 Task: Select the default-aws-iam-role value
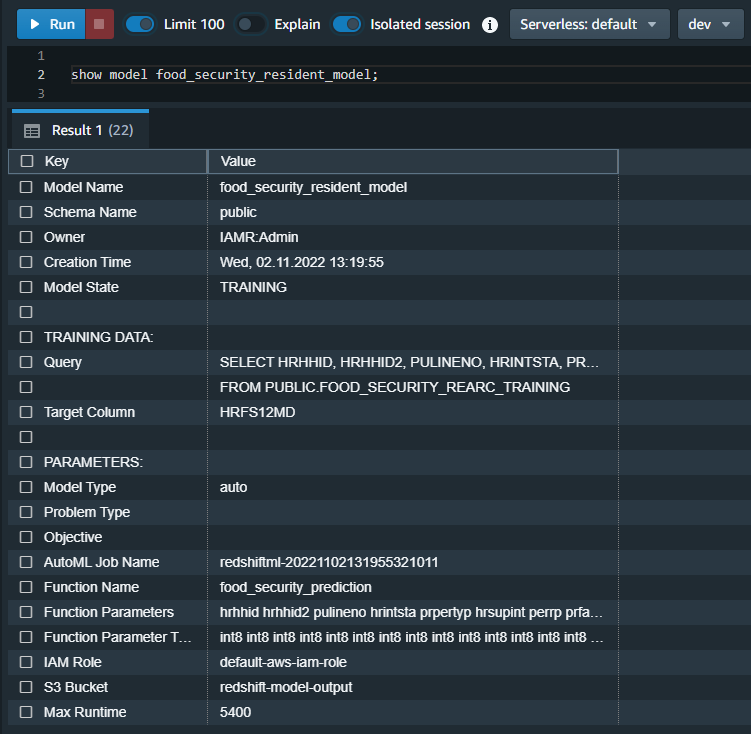(x=283, y=662)
